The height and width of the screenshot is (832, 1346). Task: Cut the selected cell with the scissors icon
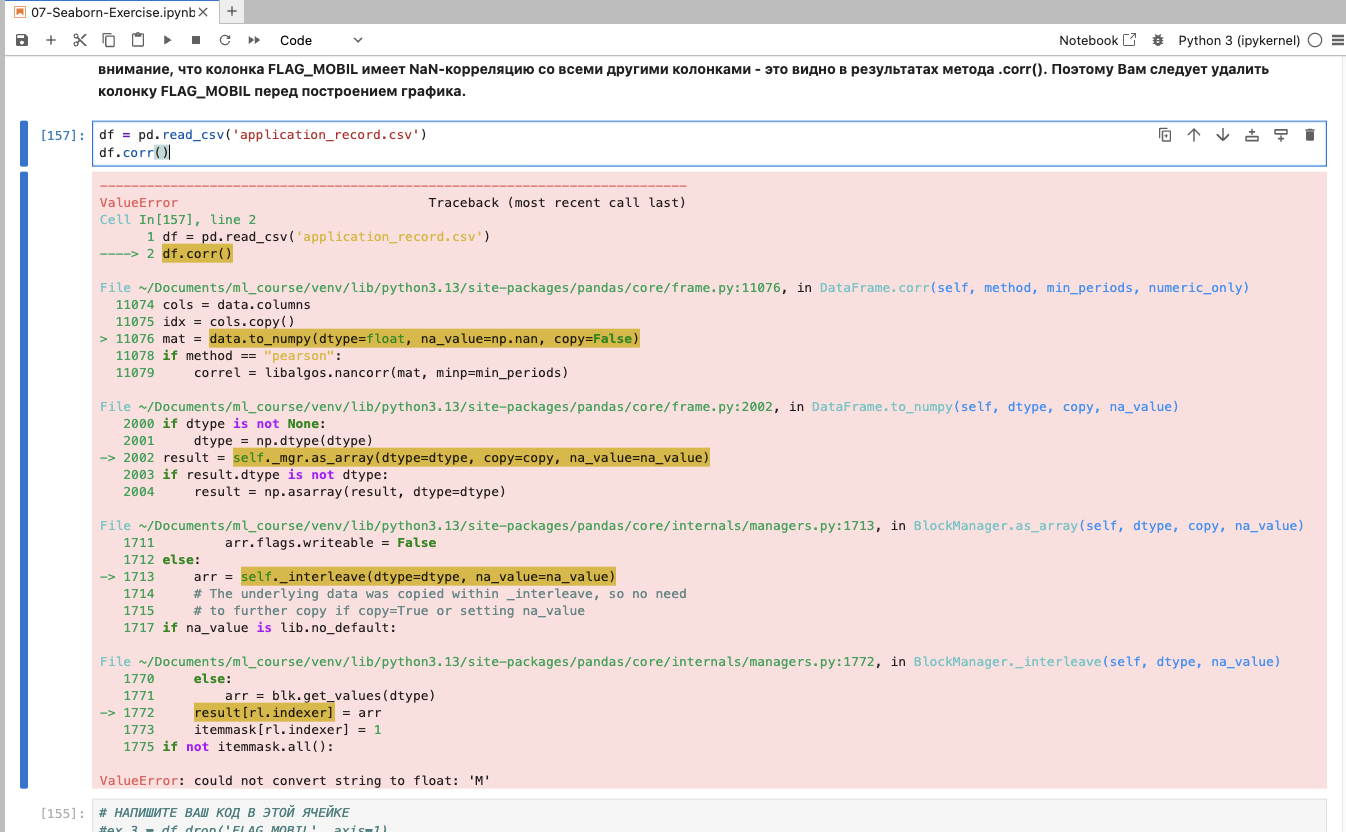click(80, 40)
